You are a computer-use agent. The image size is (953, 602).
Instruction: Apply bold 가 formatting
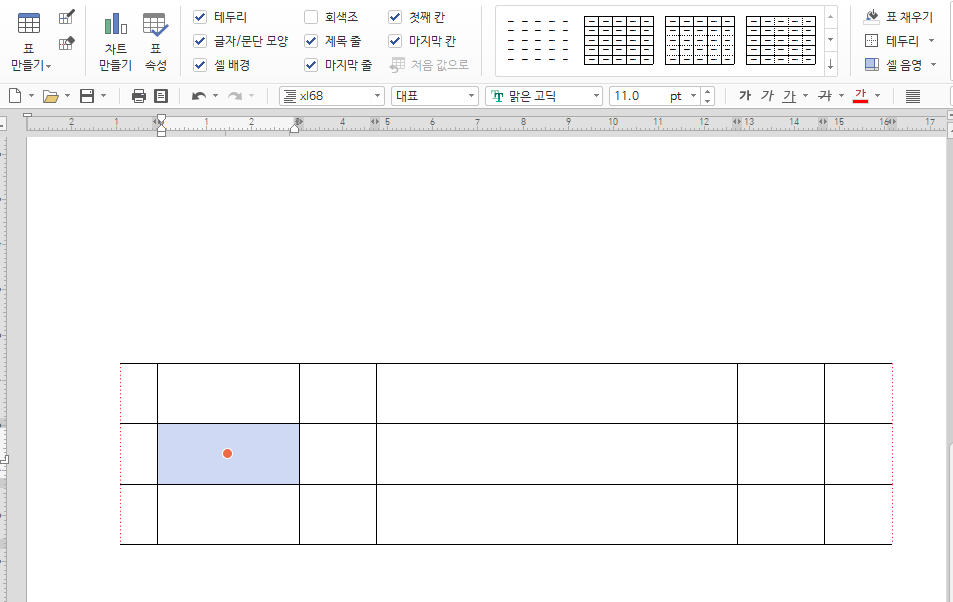[745, 95]
